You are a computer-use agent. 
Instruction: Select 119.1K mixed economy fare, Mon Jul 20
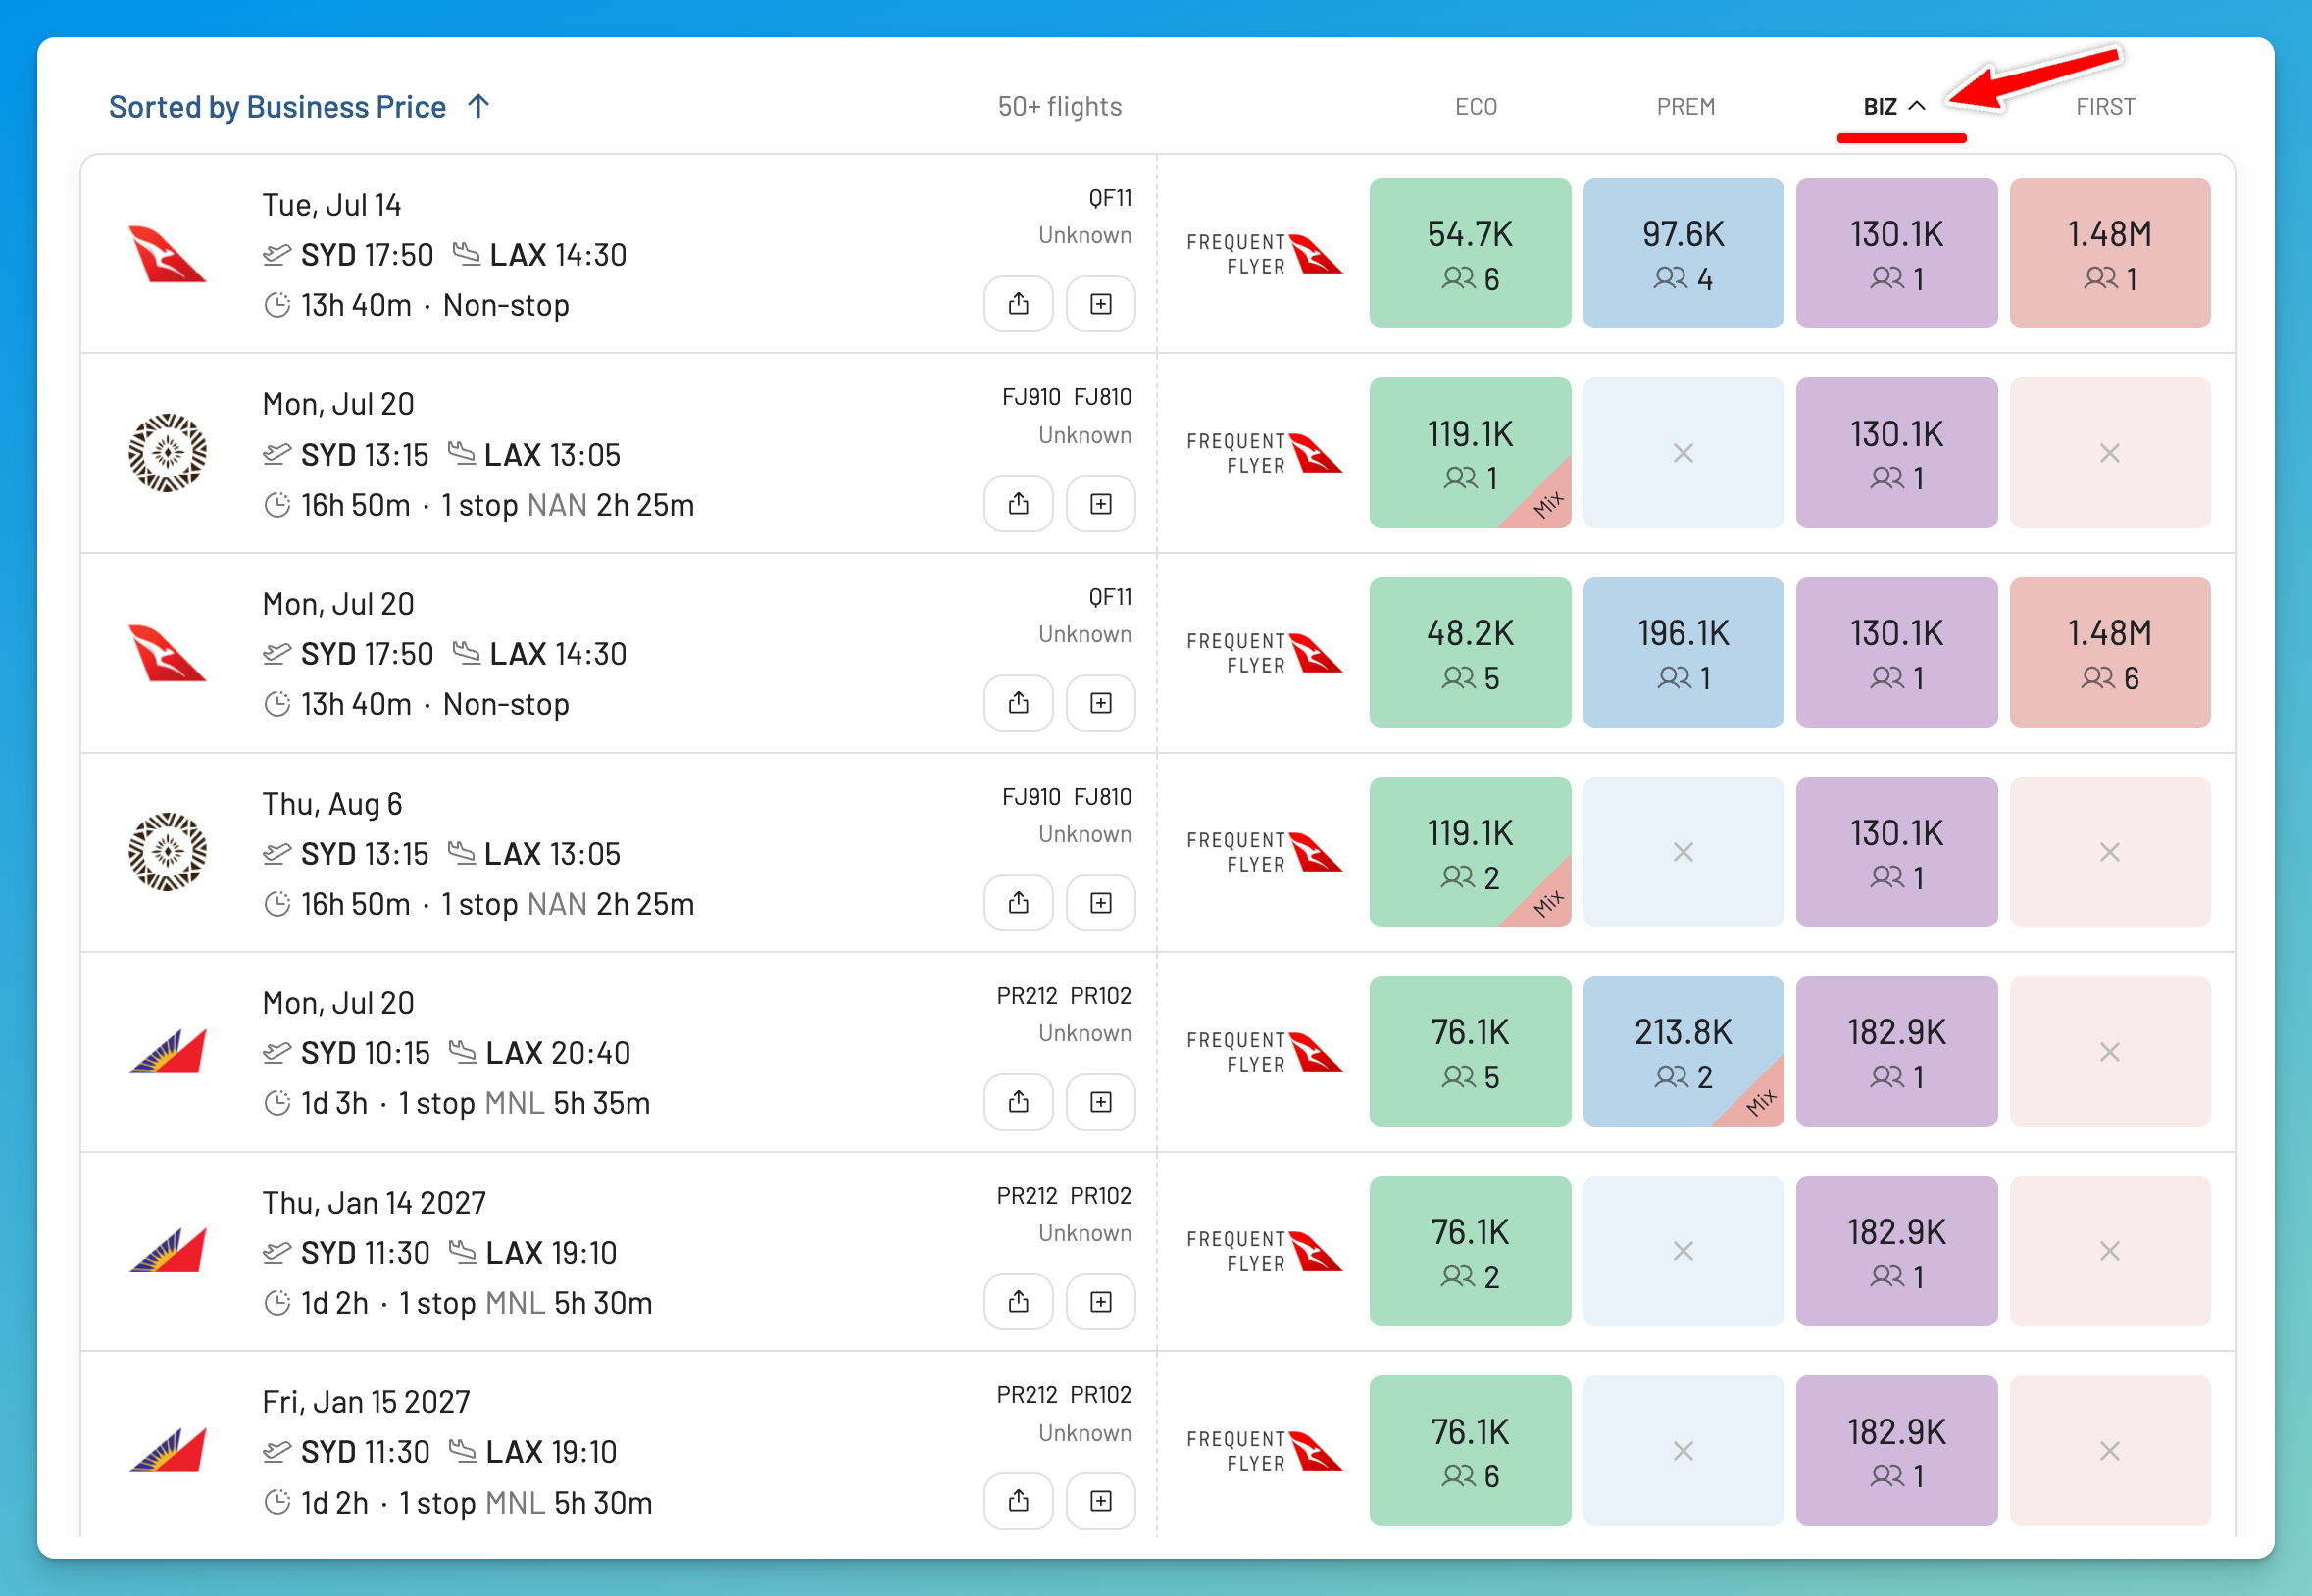(1470, 453)
